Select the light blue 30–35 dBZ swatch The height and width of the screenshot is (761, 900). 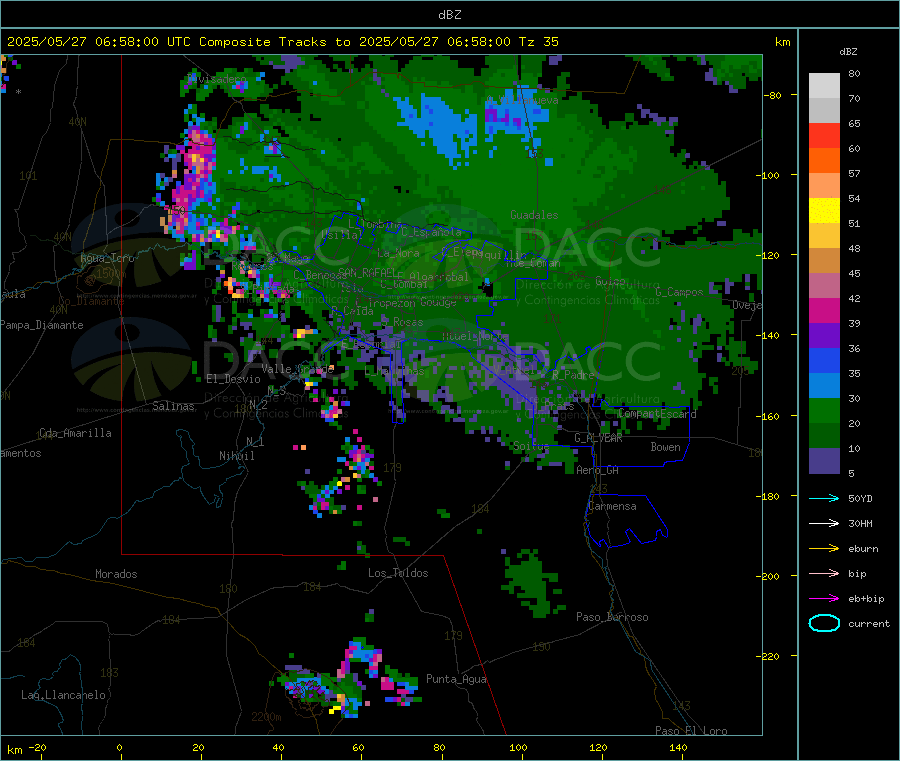pos(824,386)
